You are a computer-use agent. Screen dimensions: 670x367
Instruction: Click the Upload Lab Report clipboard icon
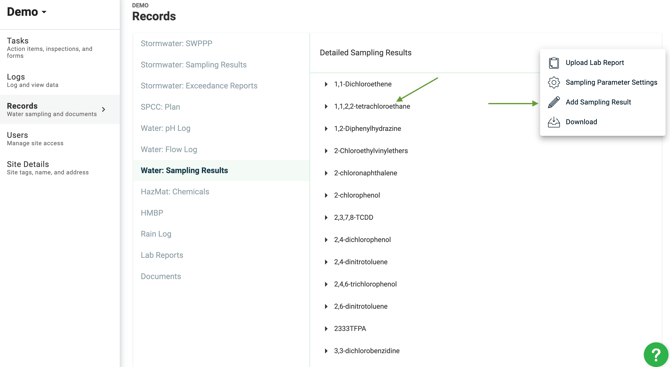[554, 63]
